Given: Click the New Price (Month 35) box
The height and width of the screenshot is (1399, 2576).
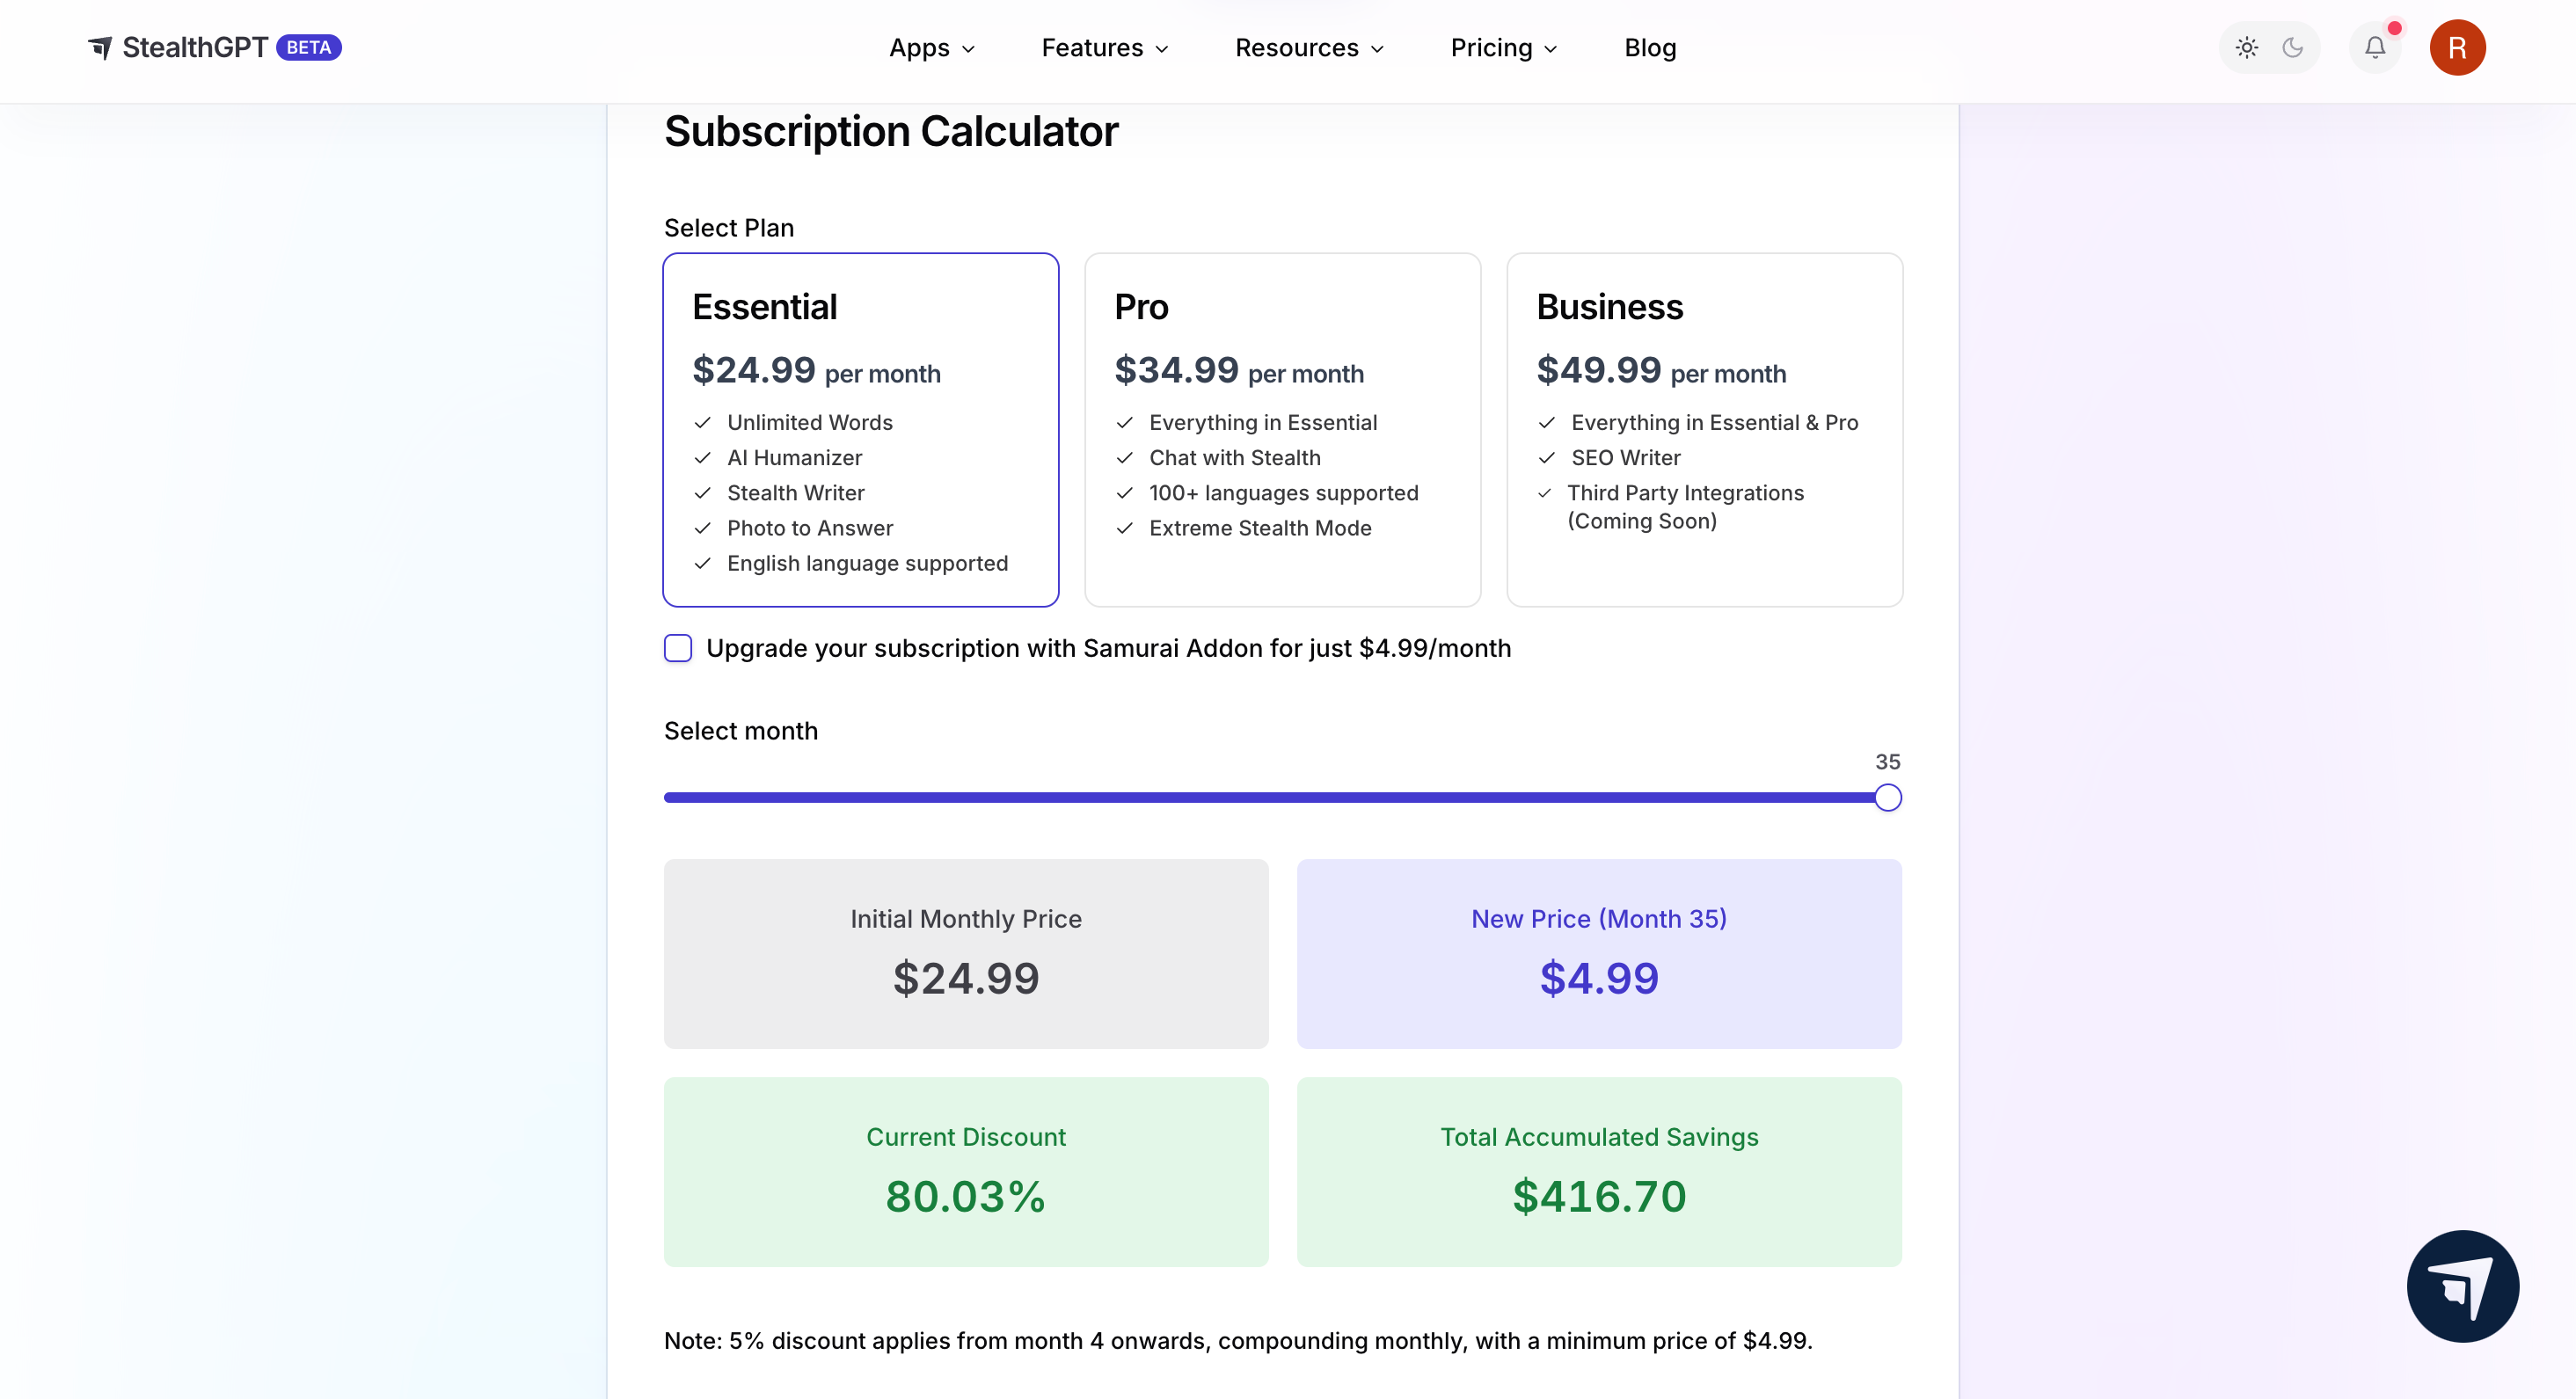Looking at the screenshot, I should [1598, 953].
